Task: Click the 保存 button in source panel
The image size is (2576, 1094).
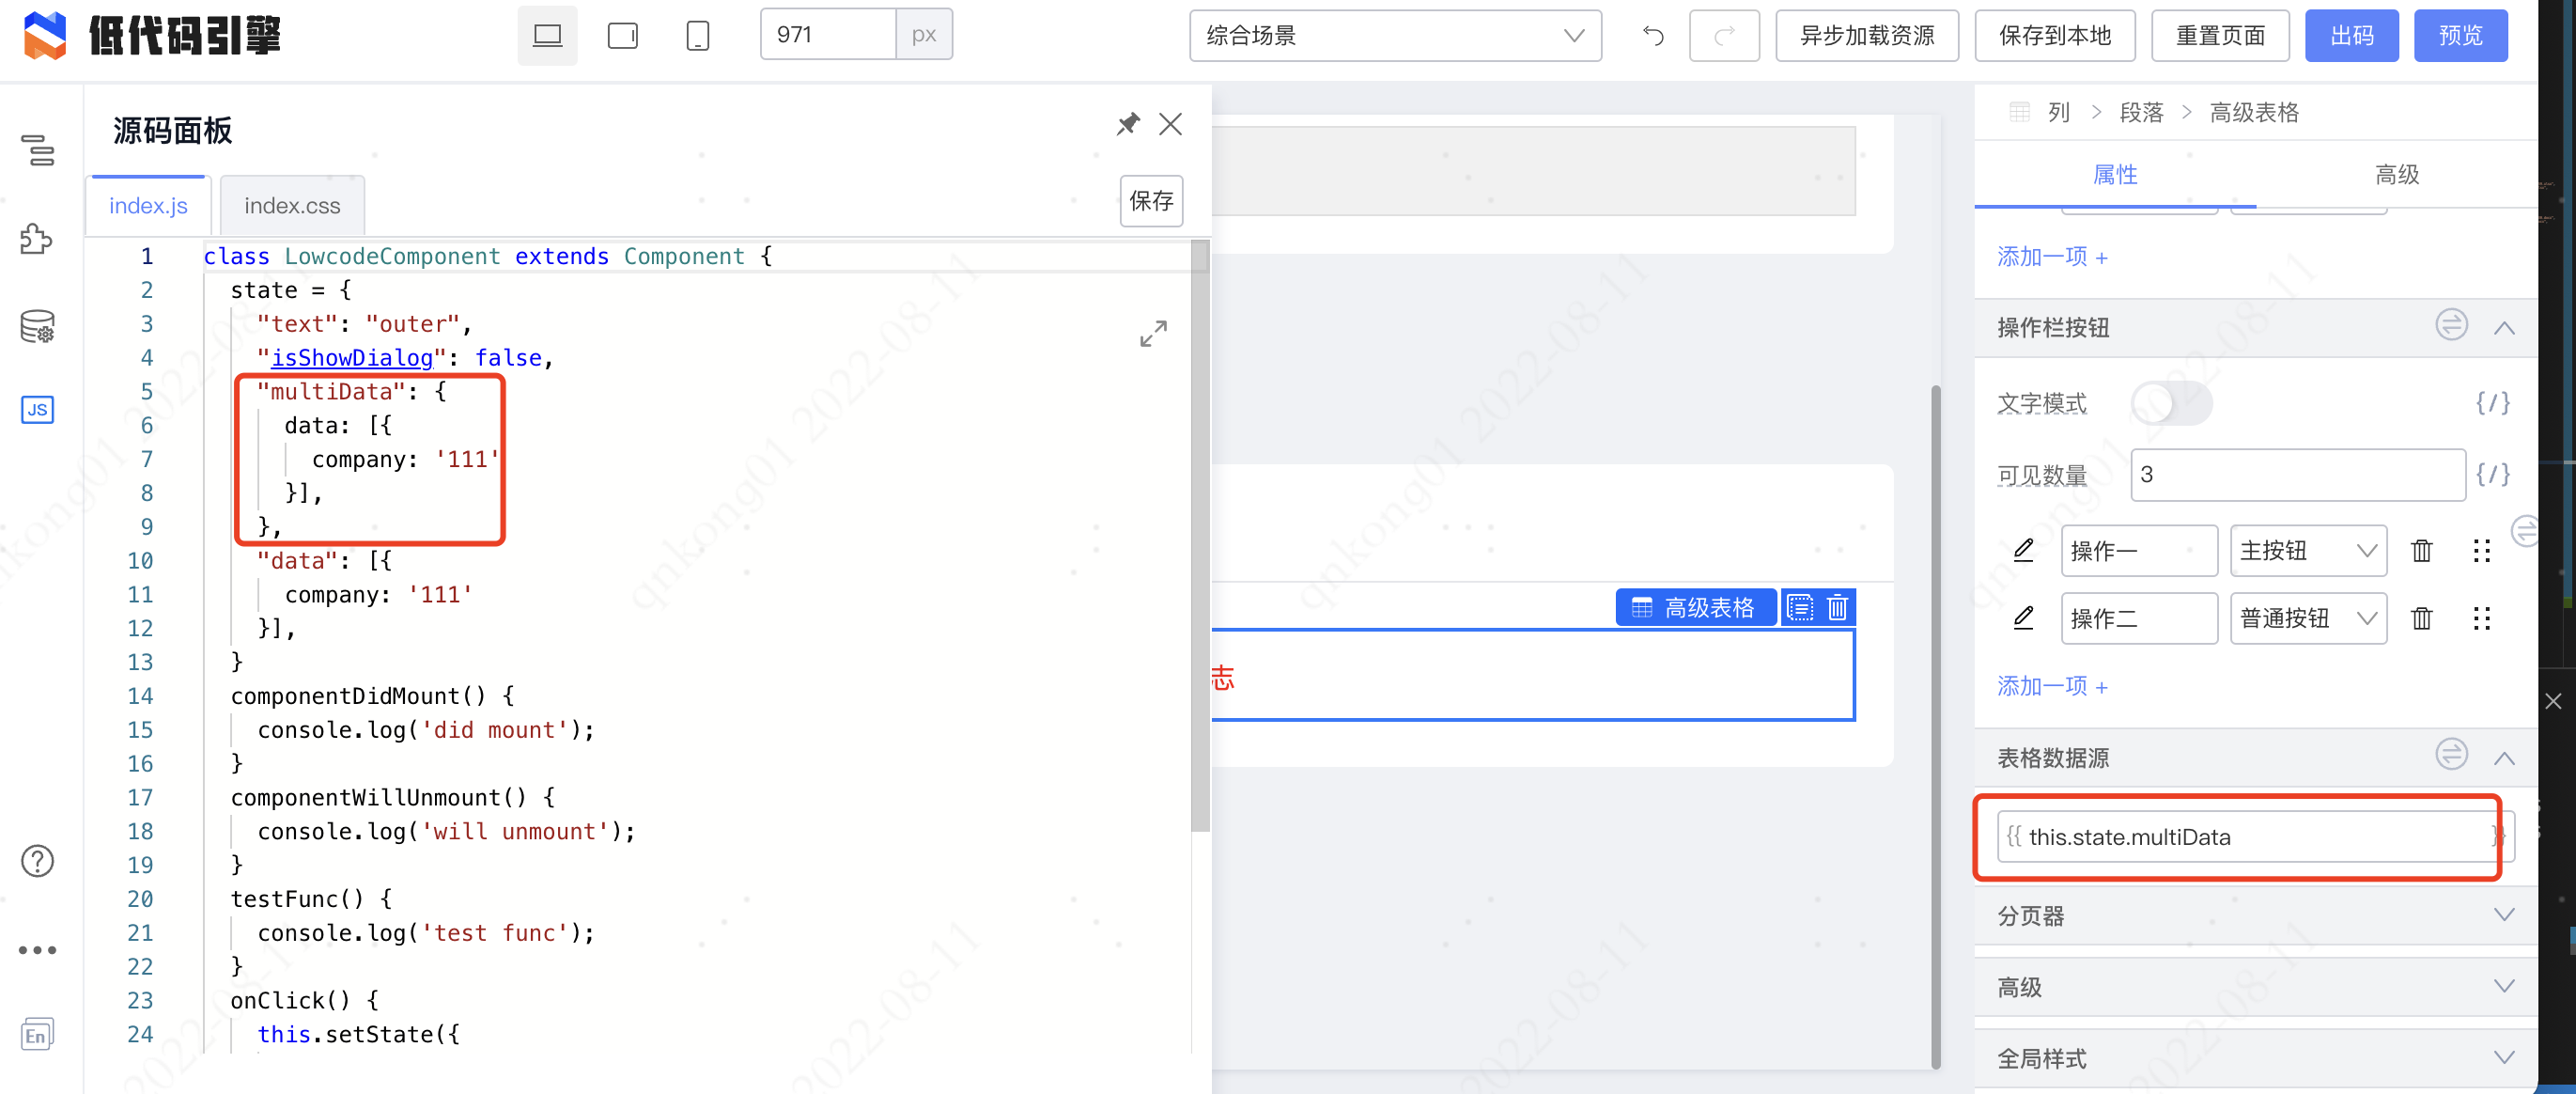Action: pos(1151,201)
